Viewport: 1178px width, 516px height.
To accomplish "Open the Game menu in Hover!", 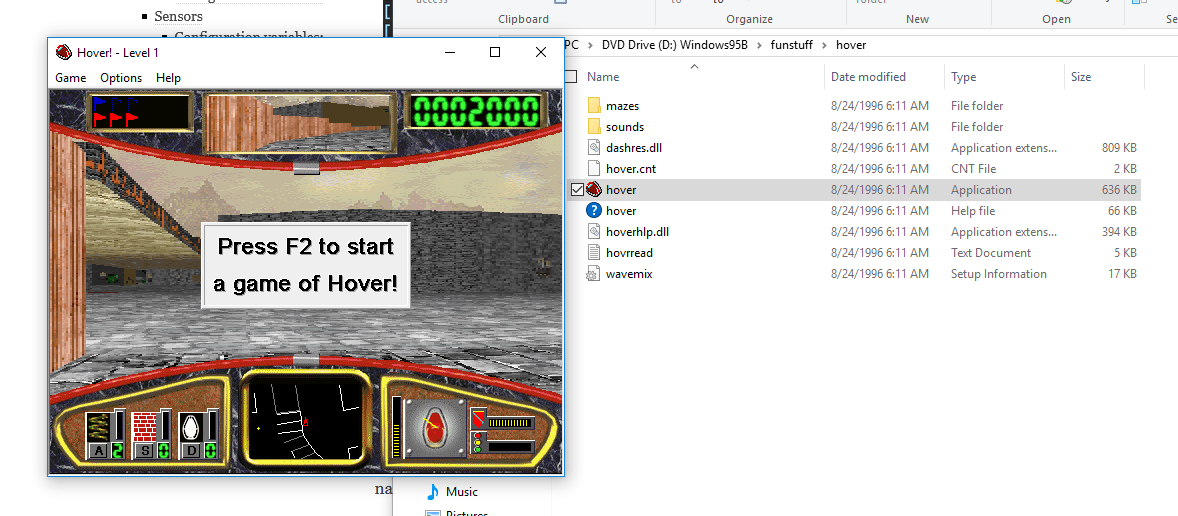I will click(x=71, y=77).
